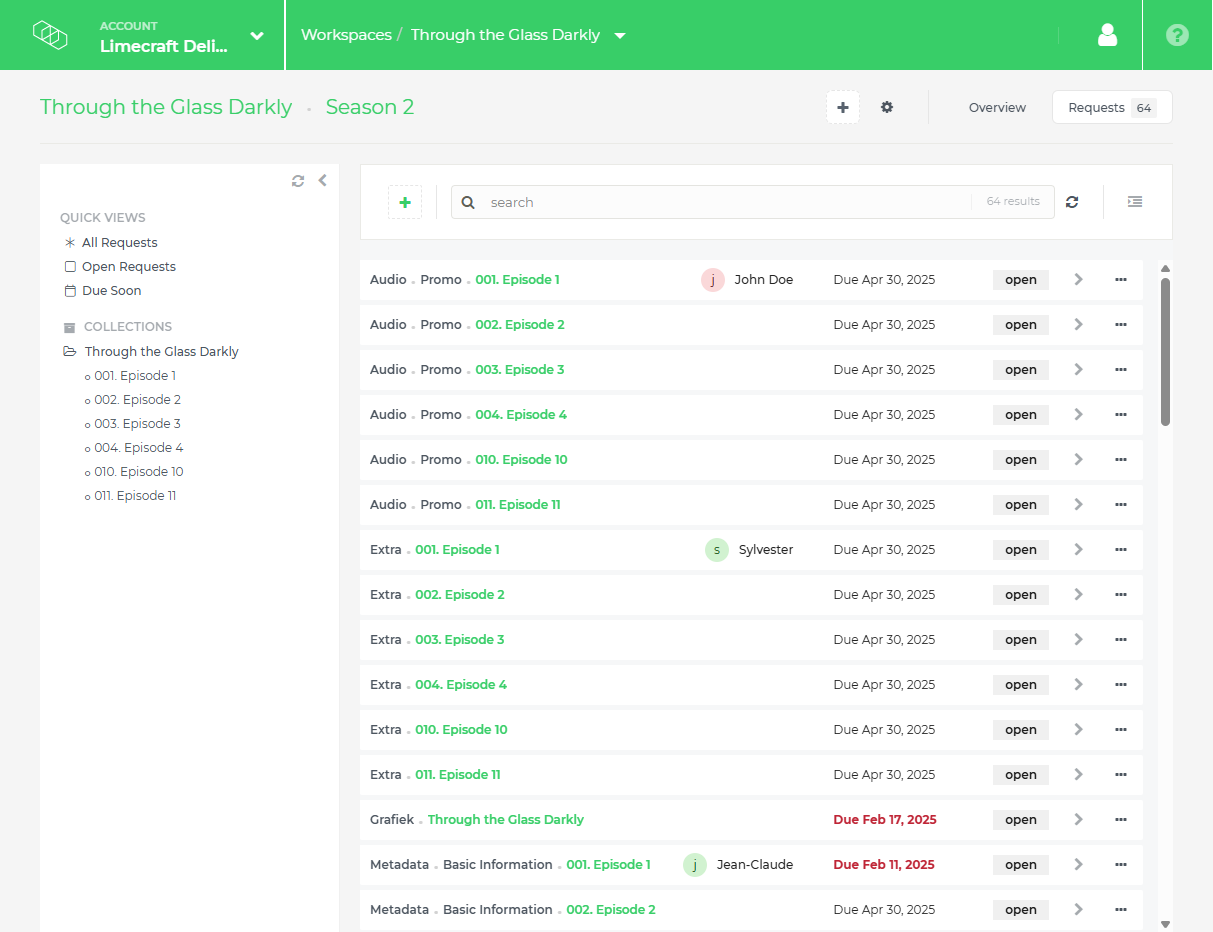Select the Due Soon quick view

coord(111,291)
